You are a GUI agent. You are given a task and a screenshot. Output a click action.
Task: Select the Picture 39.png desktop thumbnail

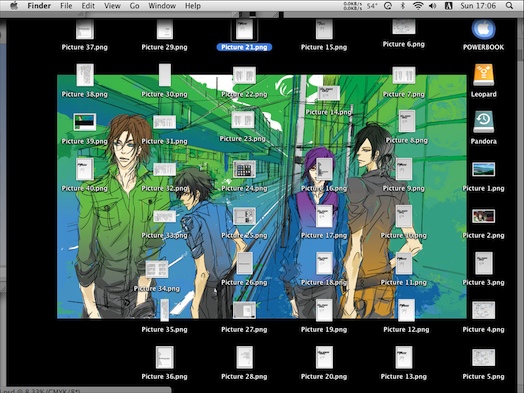coord(85,122)
